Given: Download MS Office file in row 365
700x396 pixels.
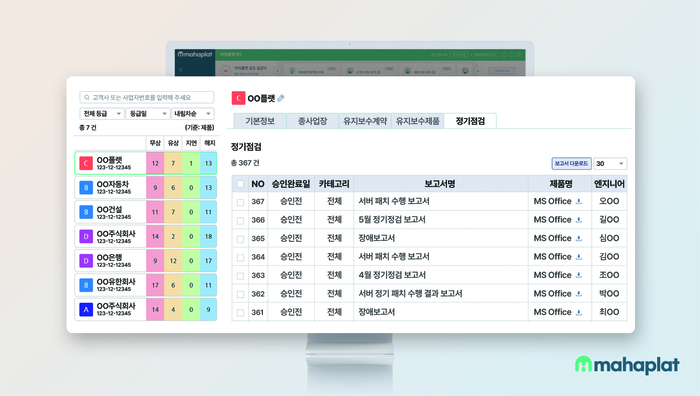Looking at the screenshot, I should pyautogui.click(x=579, y=238).
